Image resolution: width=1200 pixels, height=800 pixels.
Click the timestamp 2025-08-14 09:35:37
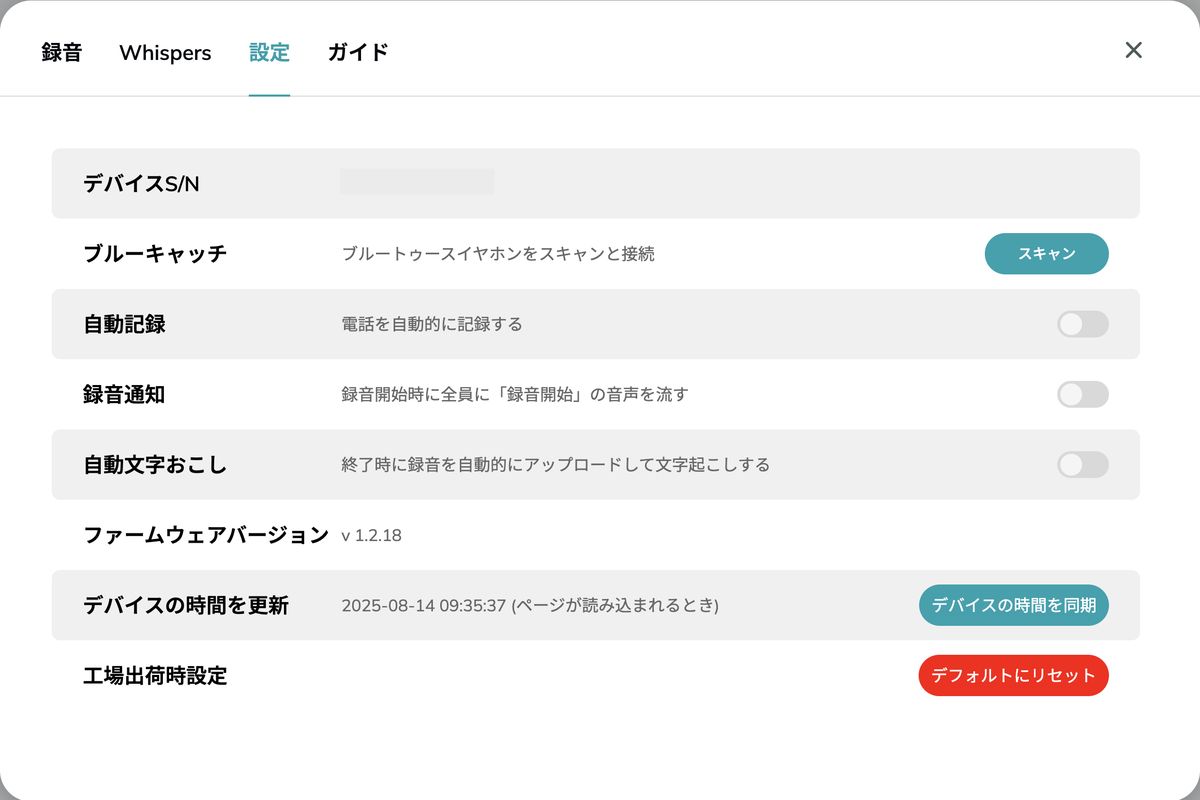[x=424, y=605]
